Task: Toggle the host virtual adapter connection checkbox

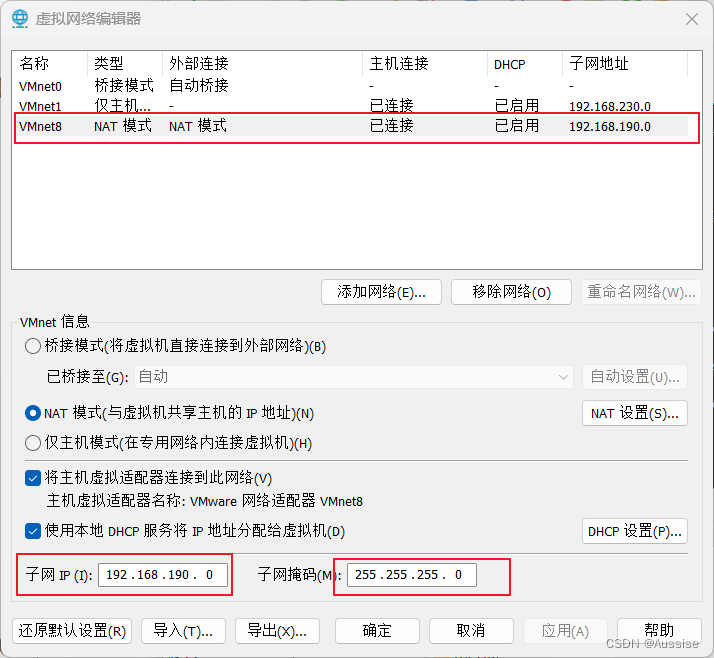Action: 33,478
